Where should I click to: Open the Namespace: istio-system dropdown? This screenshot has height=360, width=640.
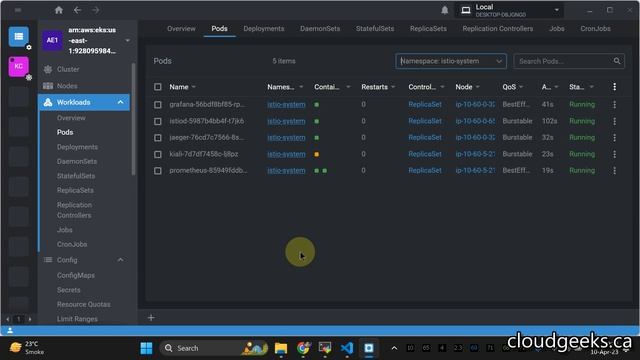pyautogui.click(x=451, y=61)
